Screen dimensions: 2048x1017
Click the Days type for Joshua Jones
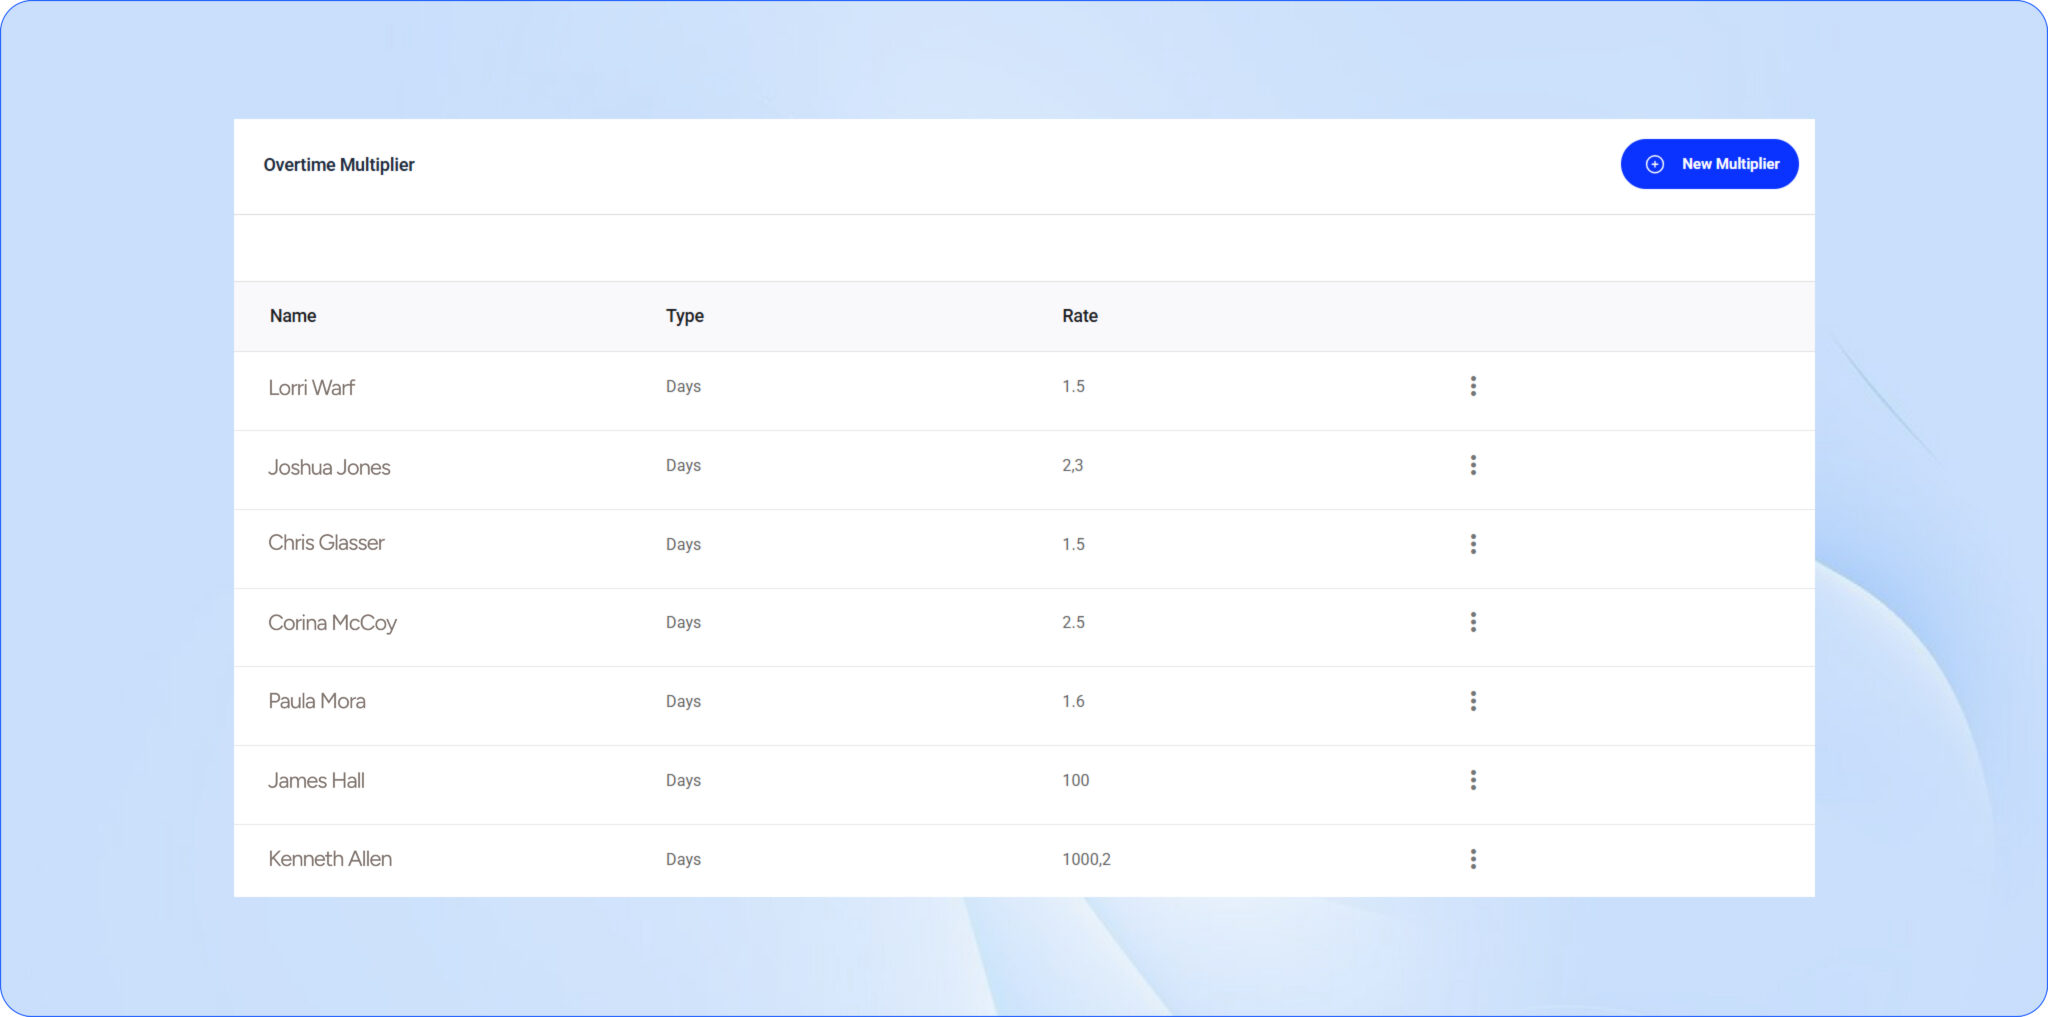pyautogui.click(x=683, y=466)
